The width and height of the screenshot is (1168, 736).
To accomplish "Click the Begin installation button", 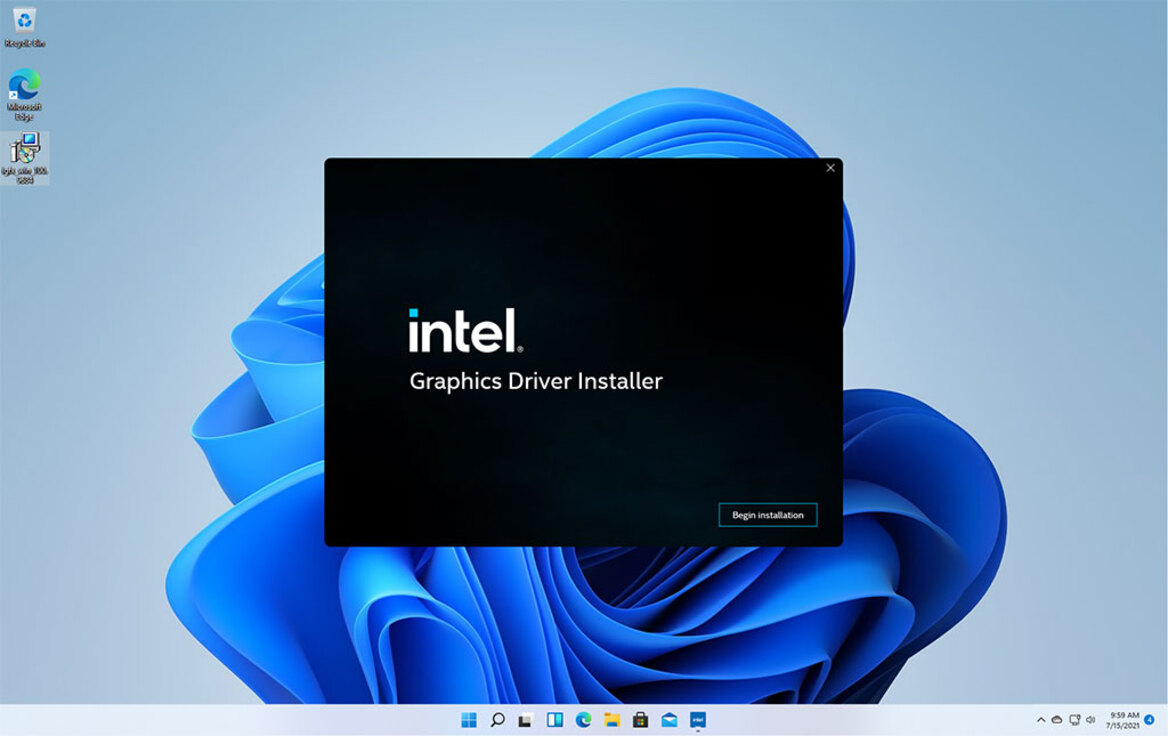I will [x=767, y=515].
